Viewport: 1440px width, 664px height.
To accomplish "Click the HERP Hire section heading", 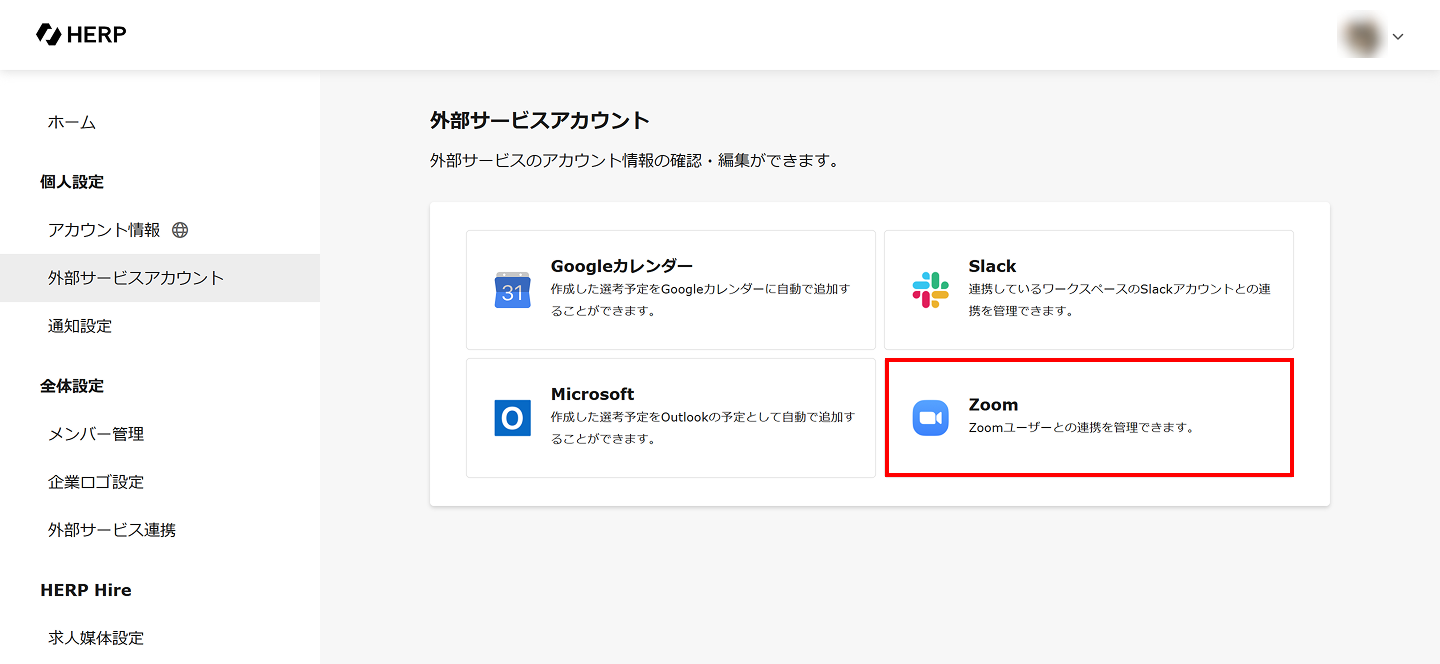I will point(86,590).
